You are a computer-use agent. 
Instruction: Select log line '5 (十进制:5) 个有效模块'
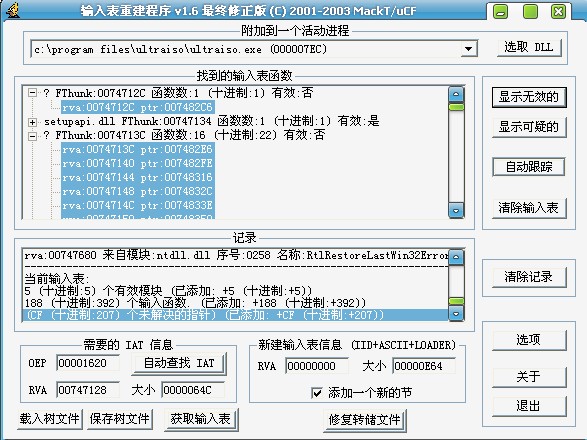point(236,291)
